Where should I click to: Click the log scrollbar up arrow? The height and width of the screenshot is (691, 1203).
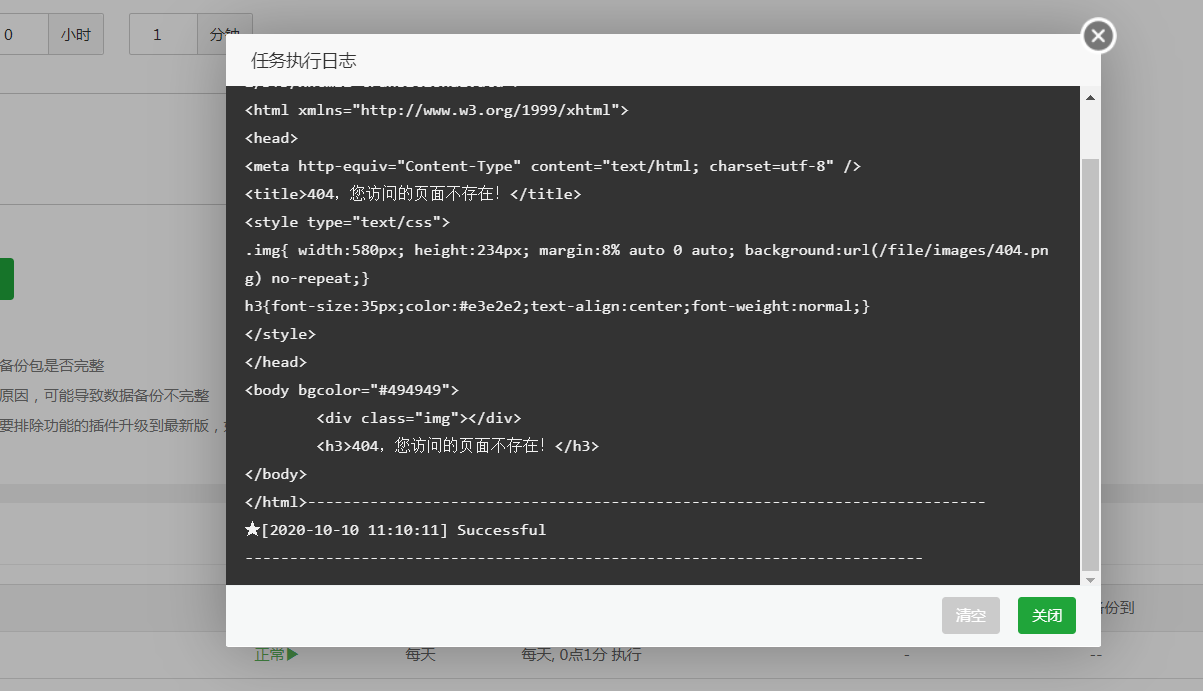tap(1090, 97)
